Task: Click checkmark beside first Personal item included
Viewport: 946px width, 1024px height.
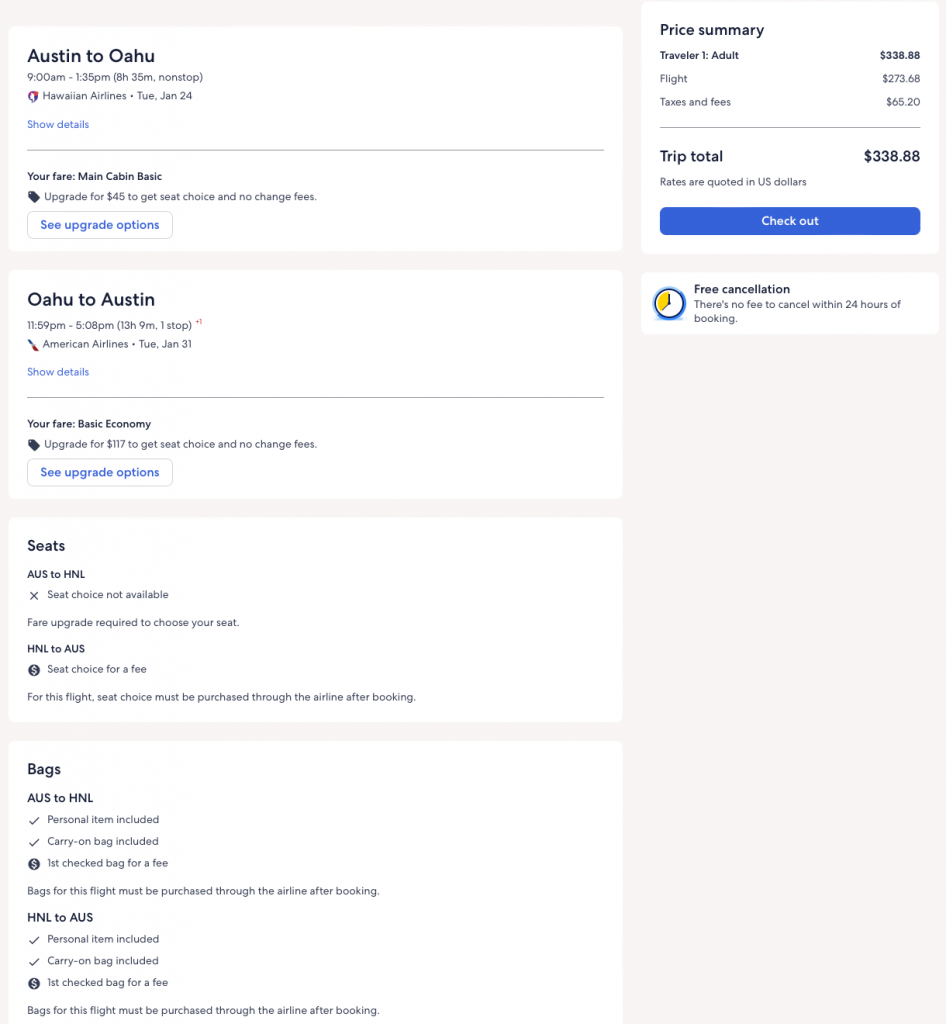Action: pyautogui.click(x=34, y=820)
